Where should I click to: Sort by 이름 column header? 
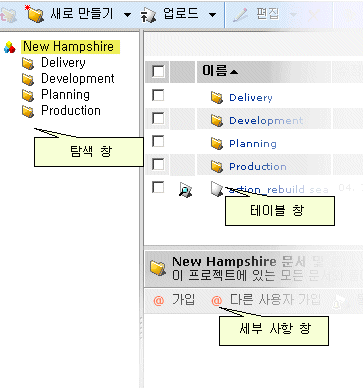click(215, 71)
